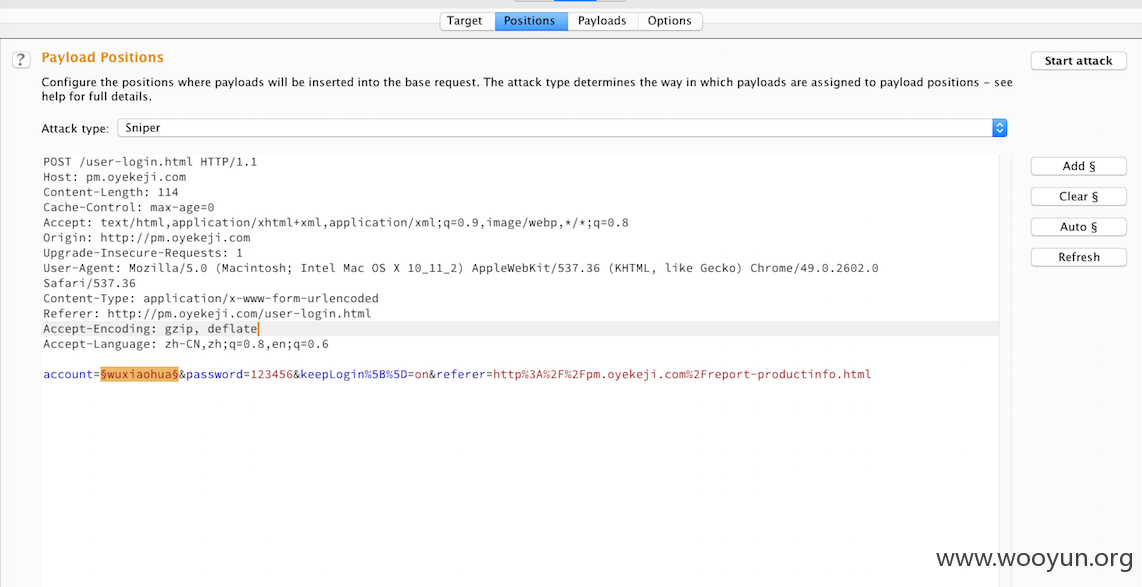
Task: Click the Clear § button
Action: 1079,197
